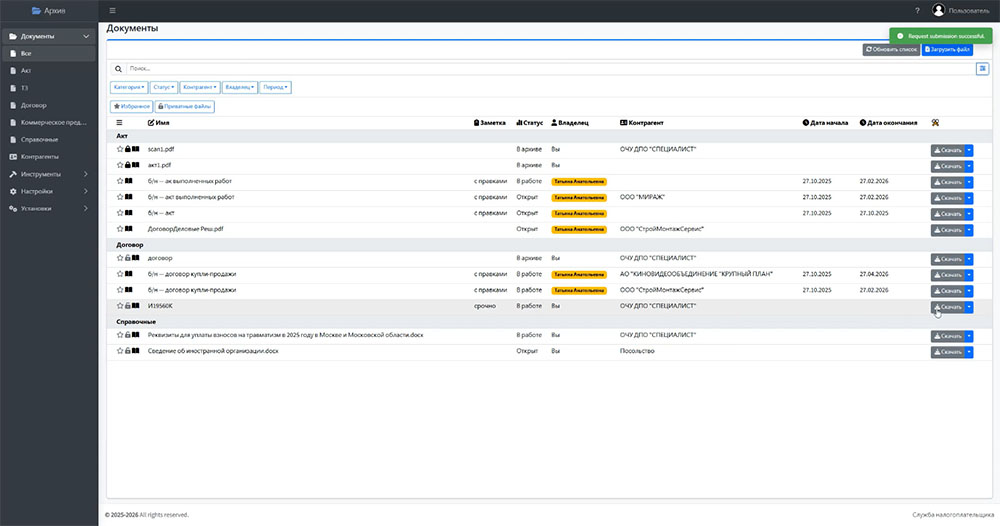Click the user avatar icon
Viewport: 1000px width, 526px height.
point(938,10)
